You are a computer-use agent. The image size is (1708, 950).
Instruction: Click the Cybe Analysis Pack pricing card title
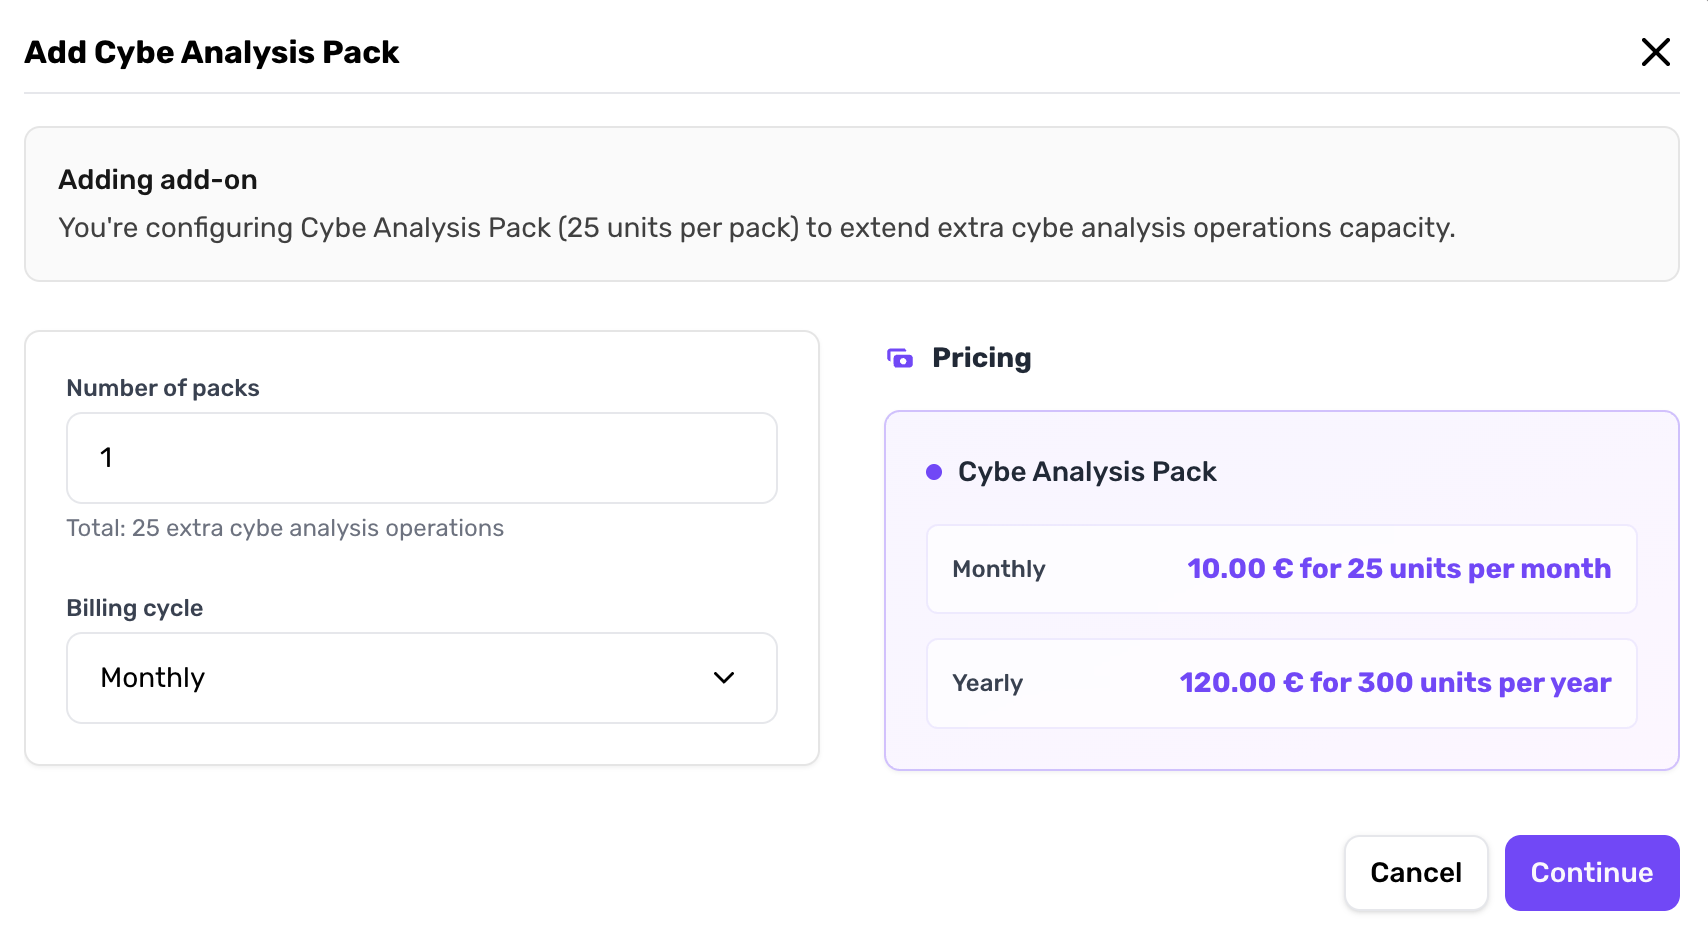coord(1087,472)
